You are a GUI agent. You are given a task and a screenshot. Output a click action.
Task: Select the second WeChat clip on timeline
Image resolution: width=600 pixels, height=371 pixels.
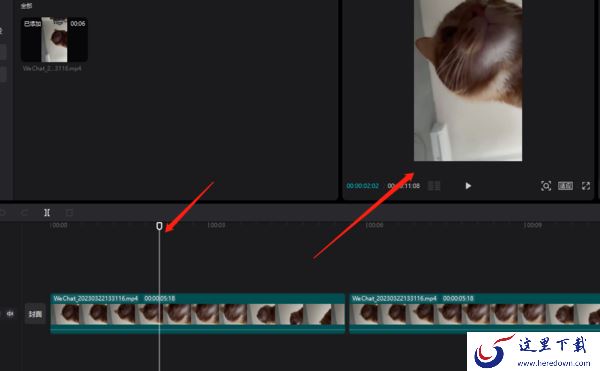click(474, 313)
